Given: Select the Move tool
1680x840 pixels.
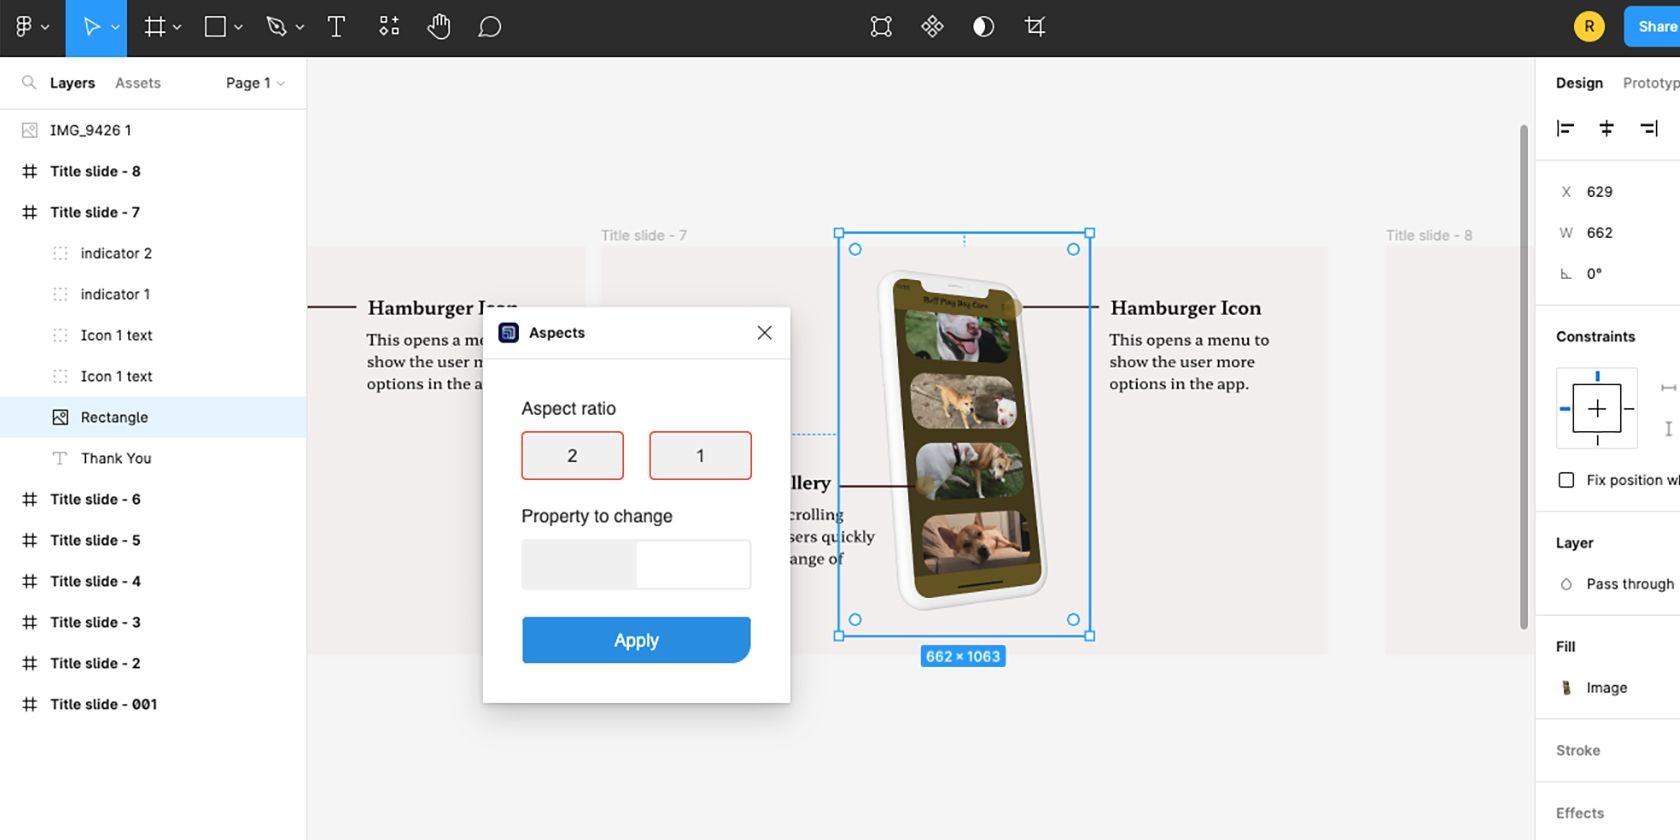Looking at the screenshot, I should pos(91,27).
